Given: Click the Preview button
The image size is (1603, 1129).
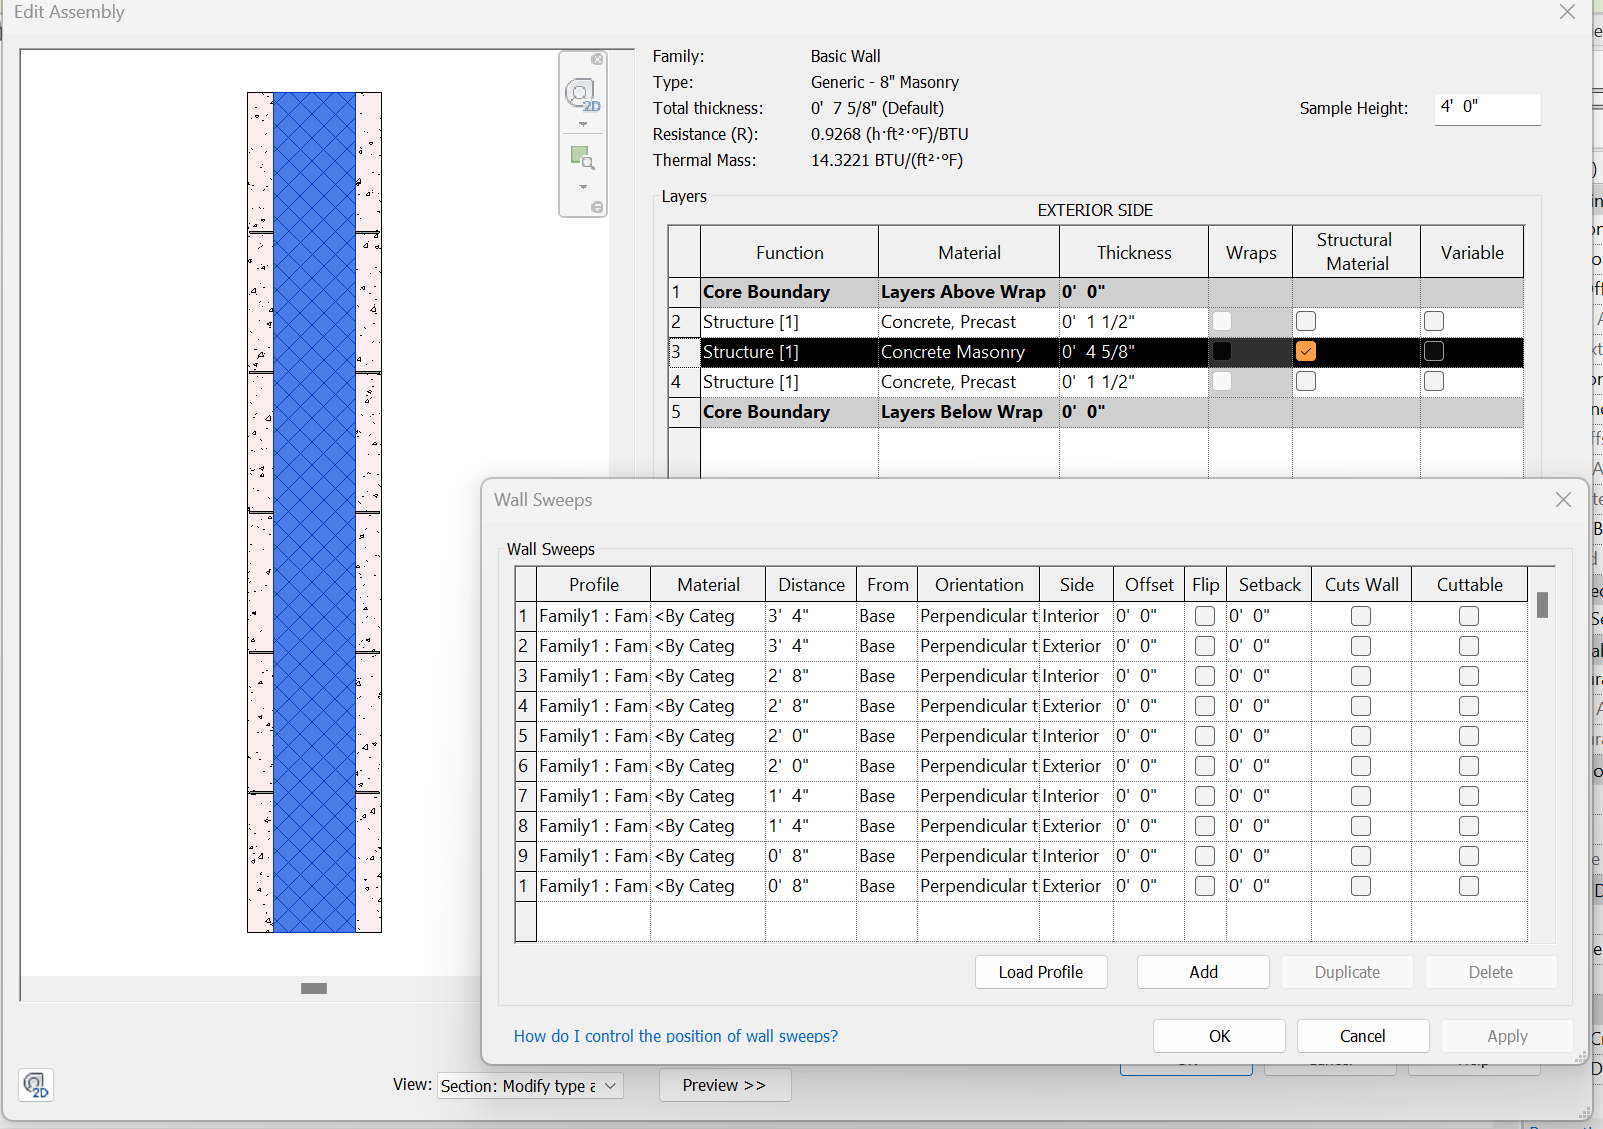Looking at the screenshot, I should coord(724,1085).
